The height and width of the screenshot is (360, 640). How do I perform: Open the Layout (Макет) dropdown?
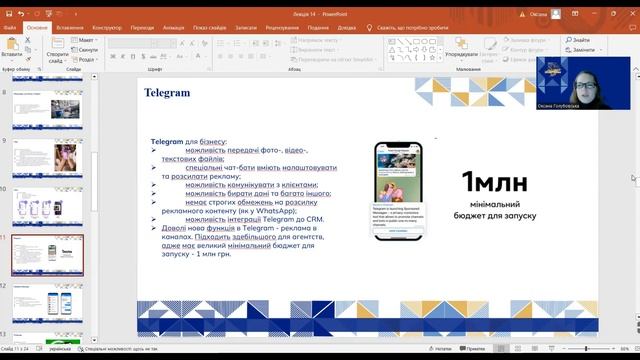tap(84, 40)
